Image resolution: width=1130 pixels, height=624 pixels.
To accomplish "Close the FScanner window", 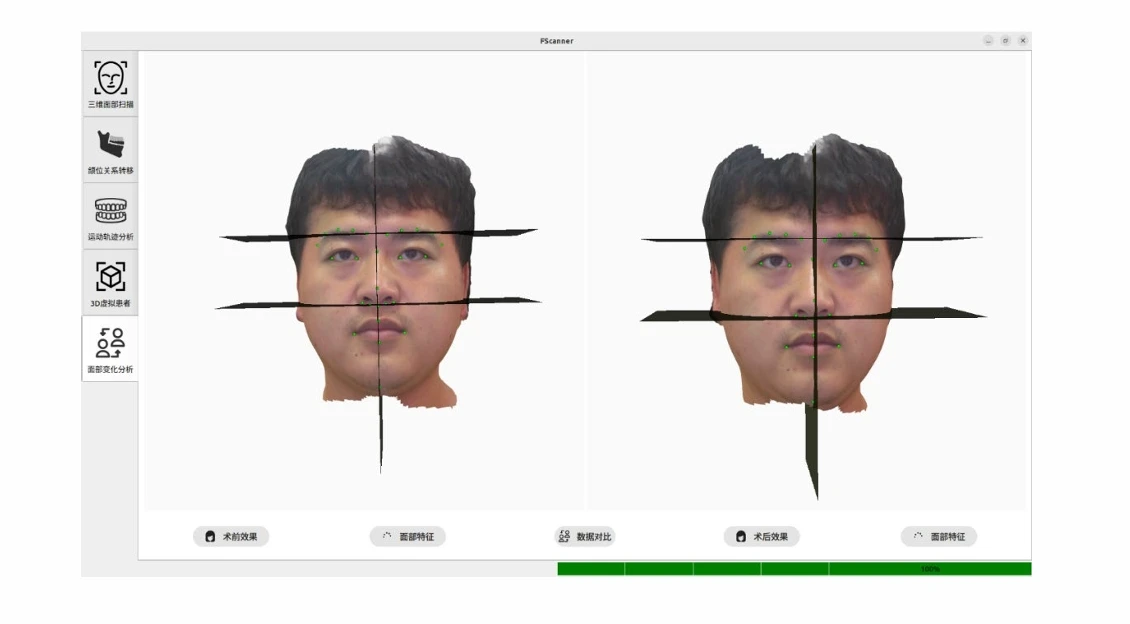I will (1023, 41).
